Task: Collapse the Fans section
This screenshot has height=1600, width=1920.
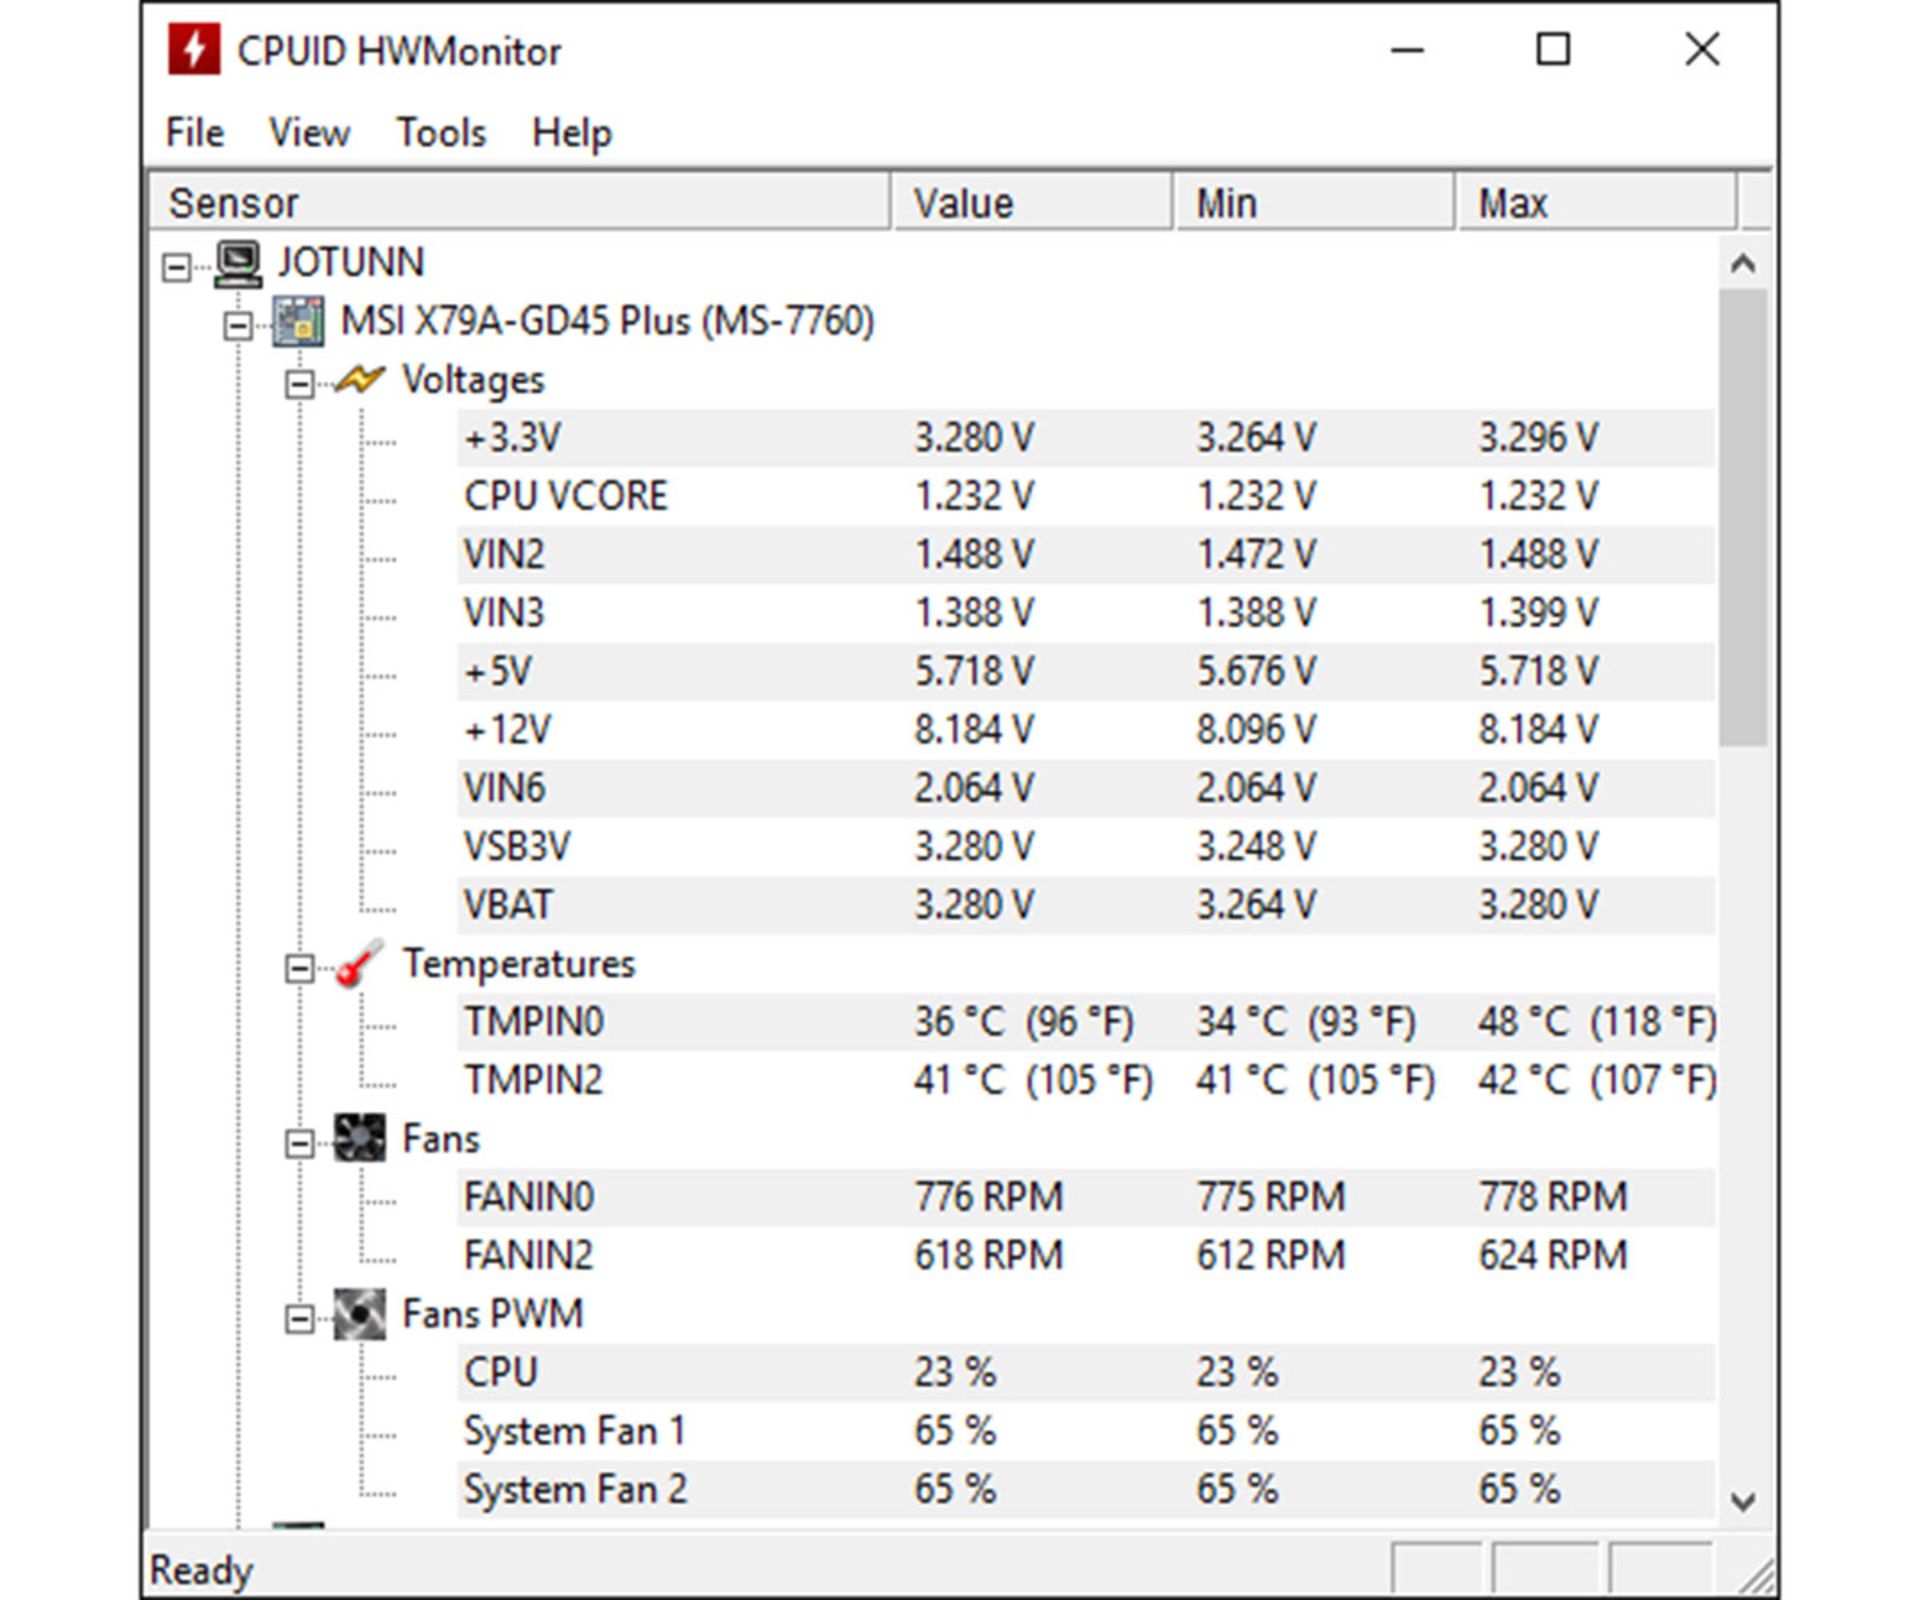Action: coord(298,1143)
